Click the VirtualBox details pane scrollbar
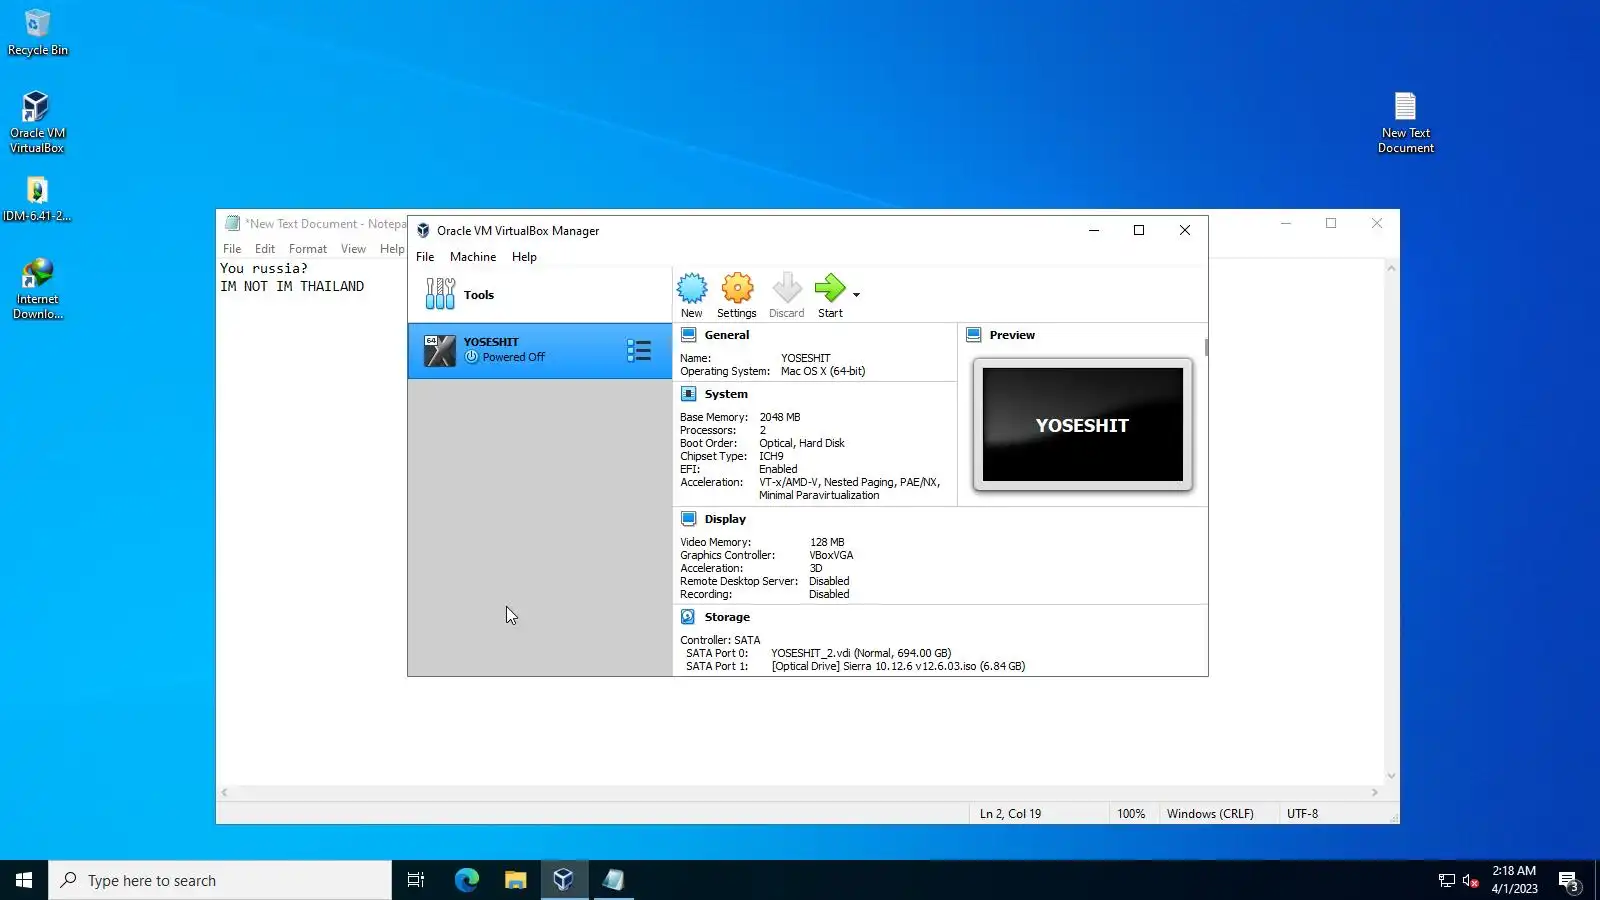Screen dimensions: 1600x900 (1206, 347)
